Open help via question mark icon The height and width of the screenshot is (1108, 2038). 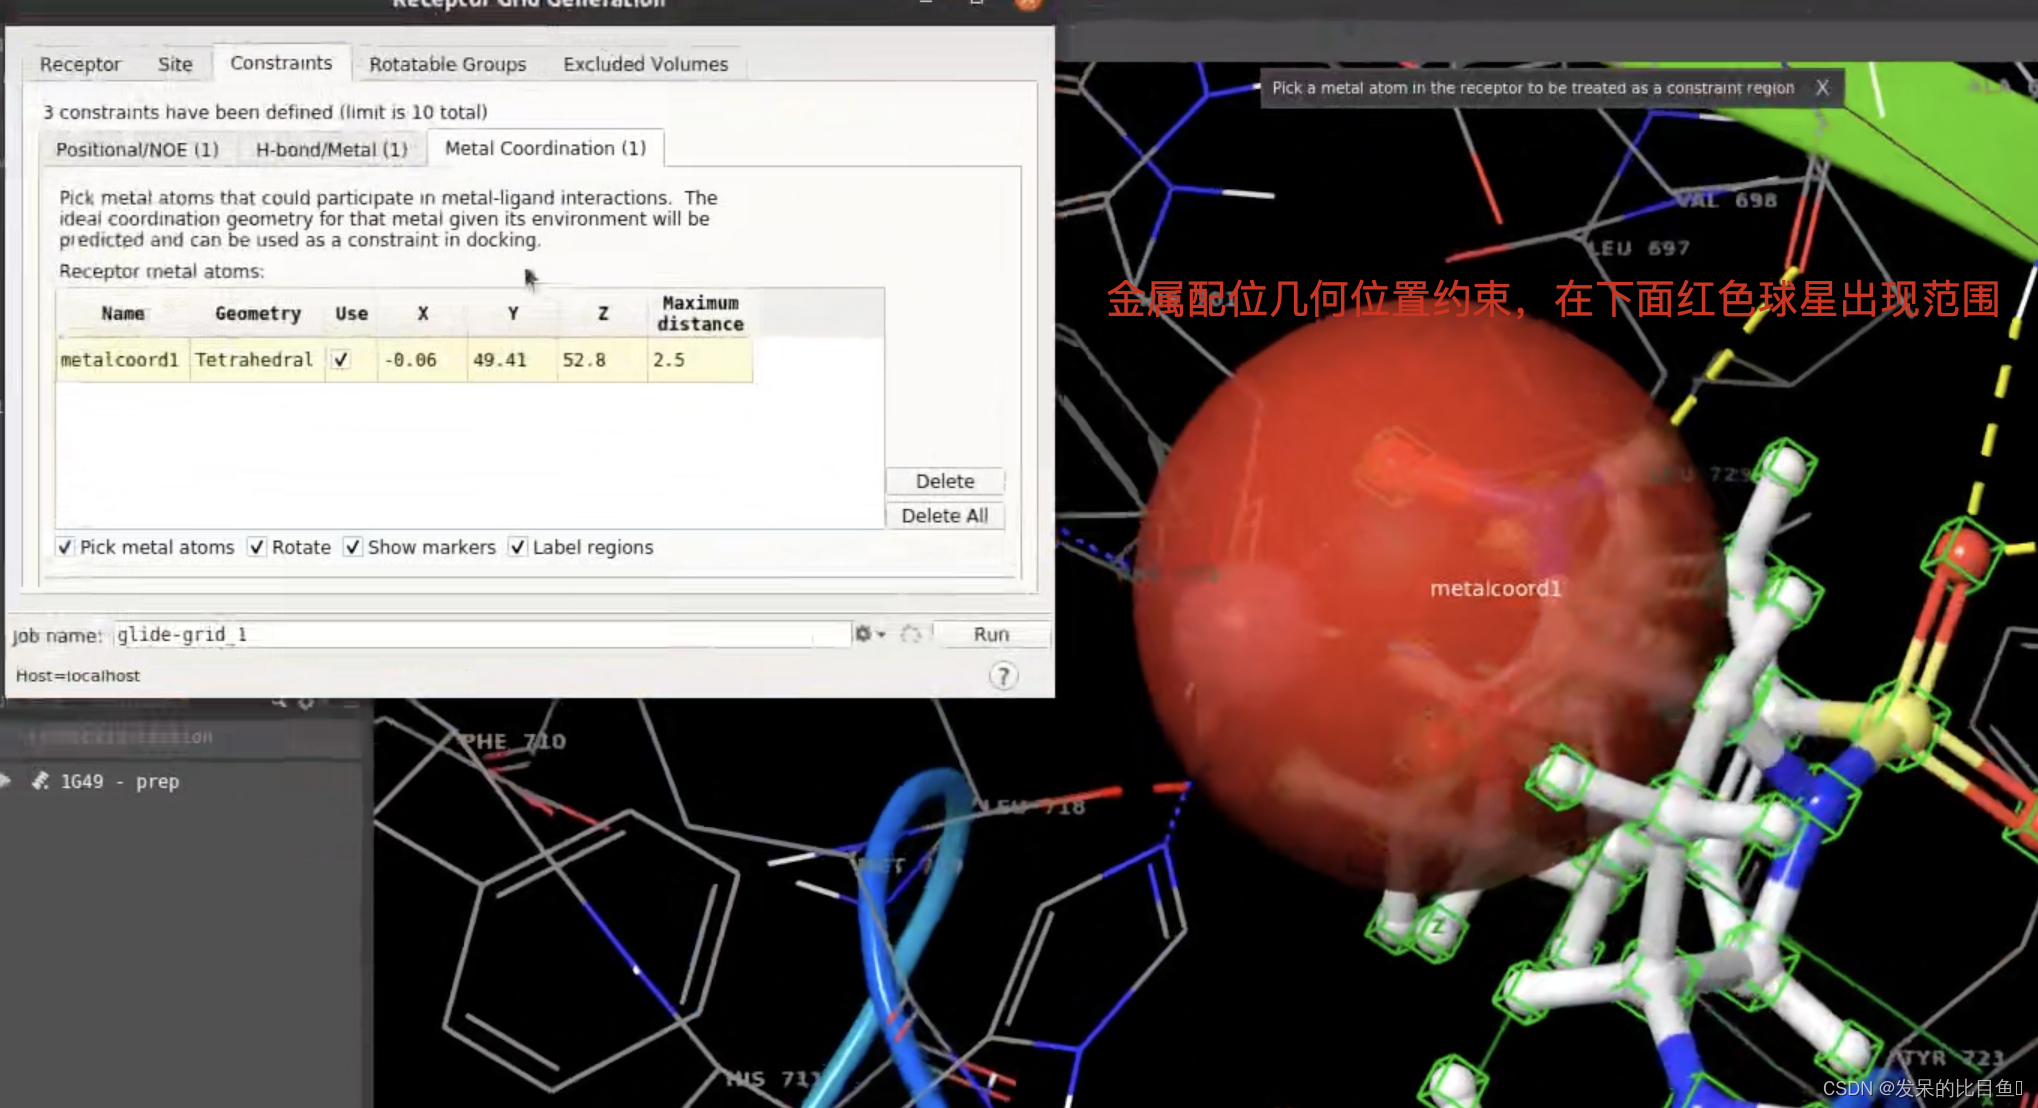click(1003, 676)
